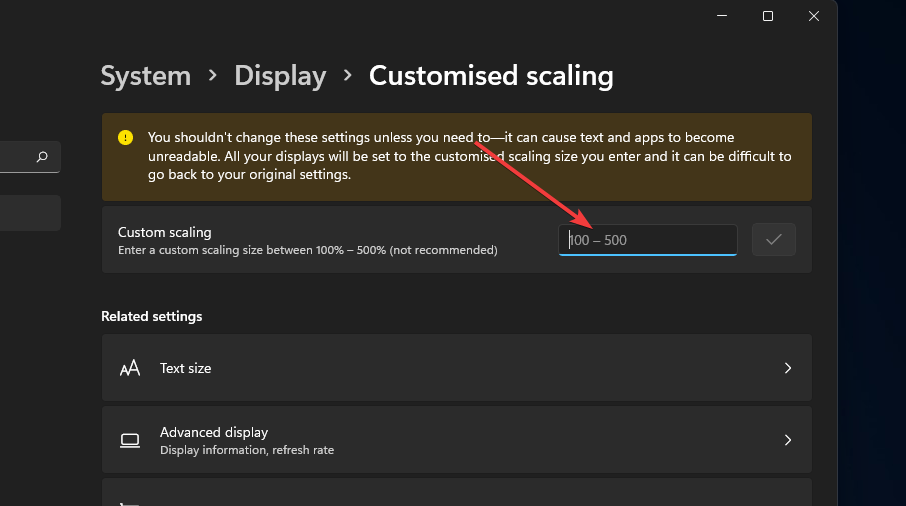Click the Related settings heading
The height and width of the screenshot is (506, 906).
152,316
